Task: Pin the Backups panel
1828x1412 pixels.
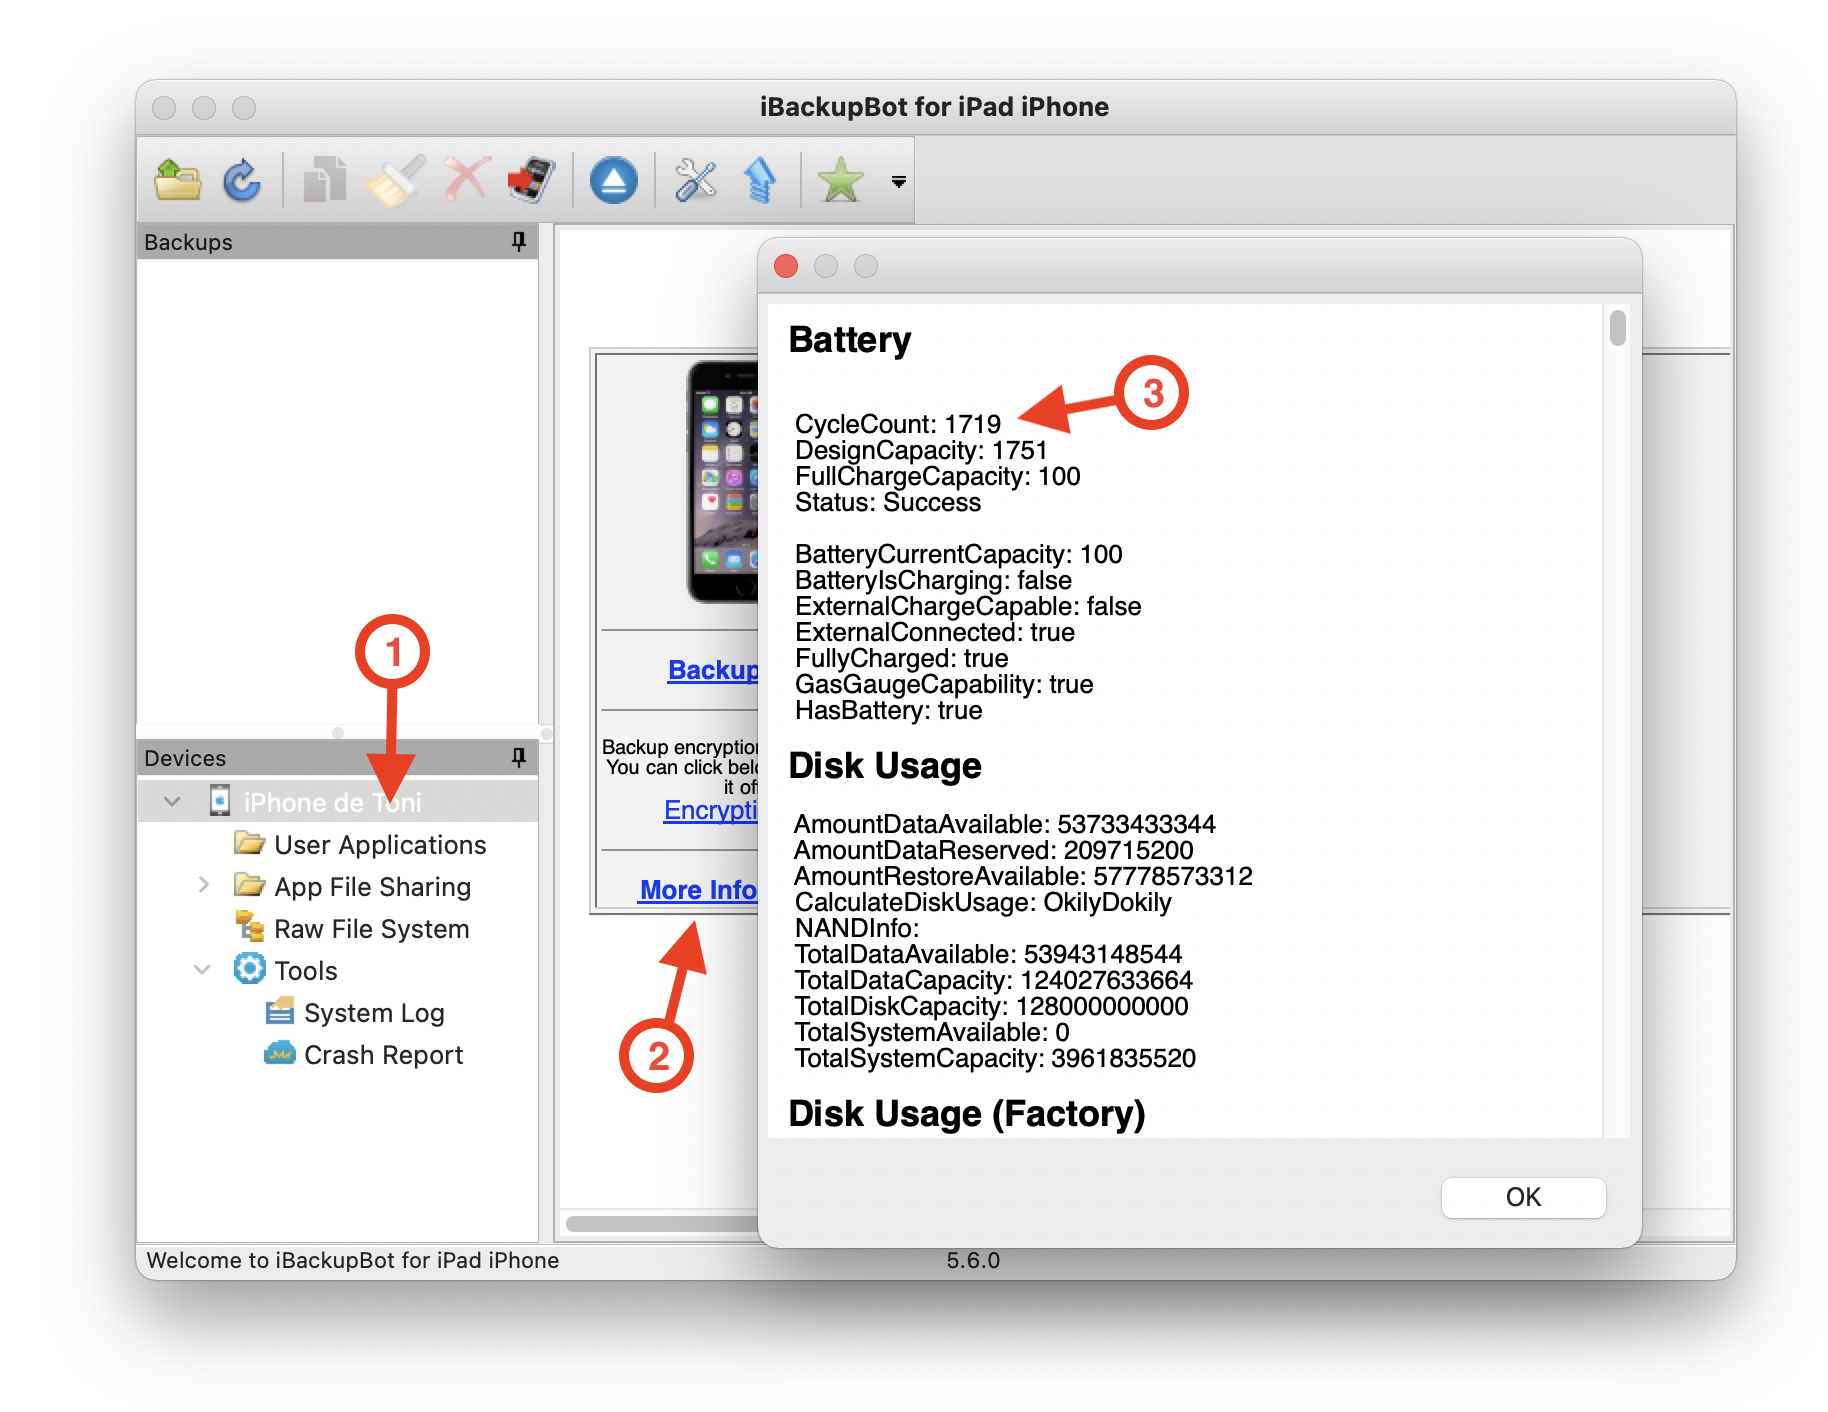Action: 518,241
